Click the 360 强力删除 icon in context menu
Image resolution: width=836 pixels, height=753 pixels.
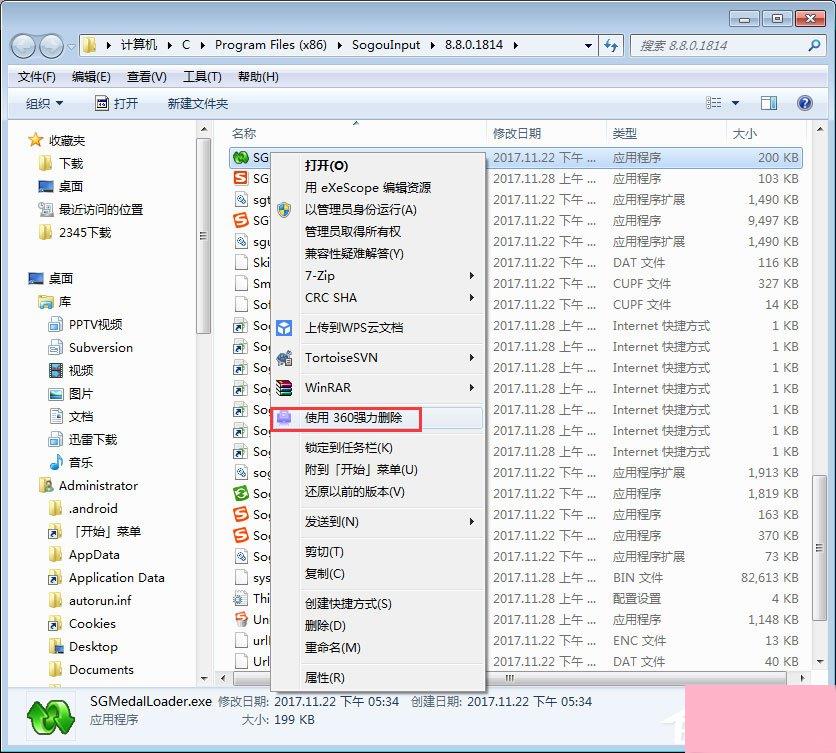coord(284,418)
